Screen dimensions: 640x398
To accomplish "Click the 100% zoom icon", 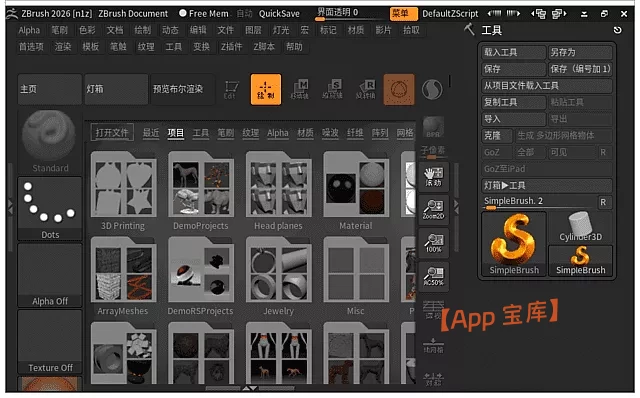I will (x=433, y=243).
